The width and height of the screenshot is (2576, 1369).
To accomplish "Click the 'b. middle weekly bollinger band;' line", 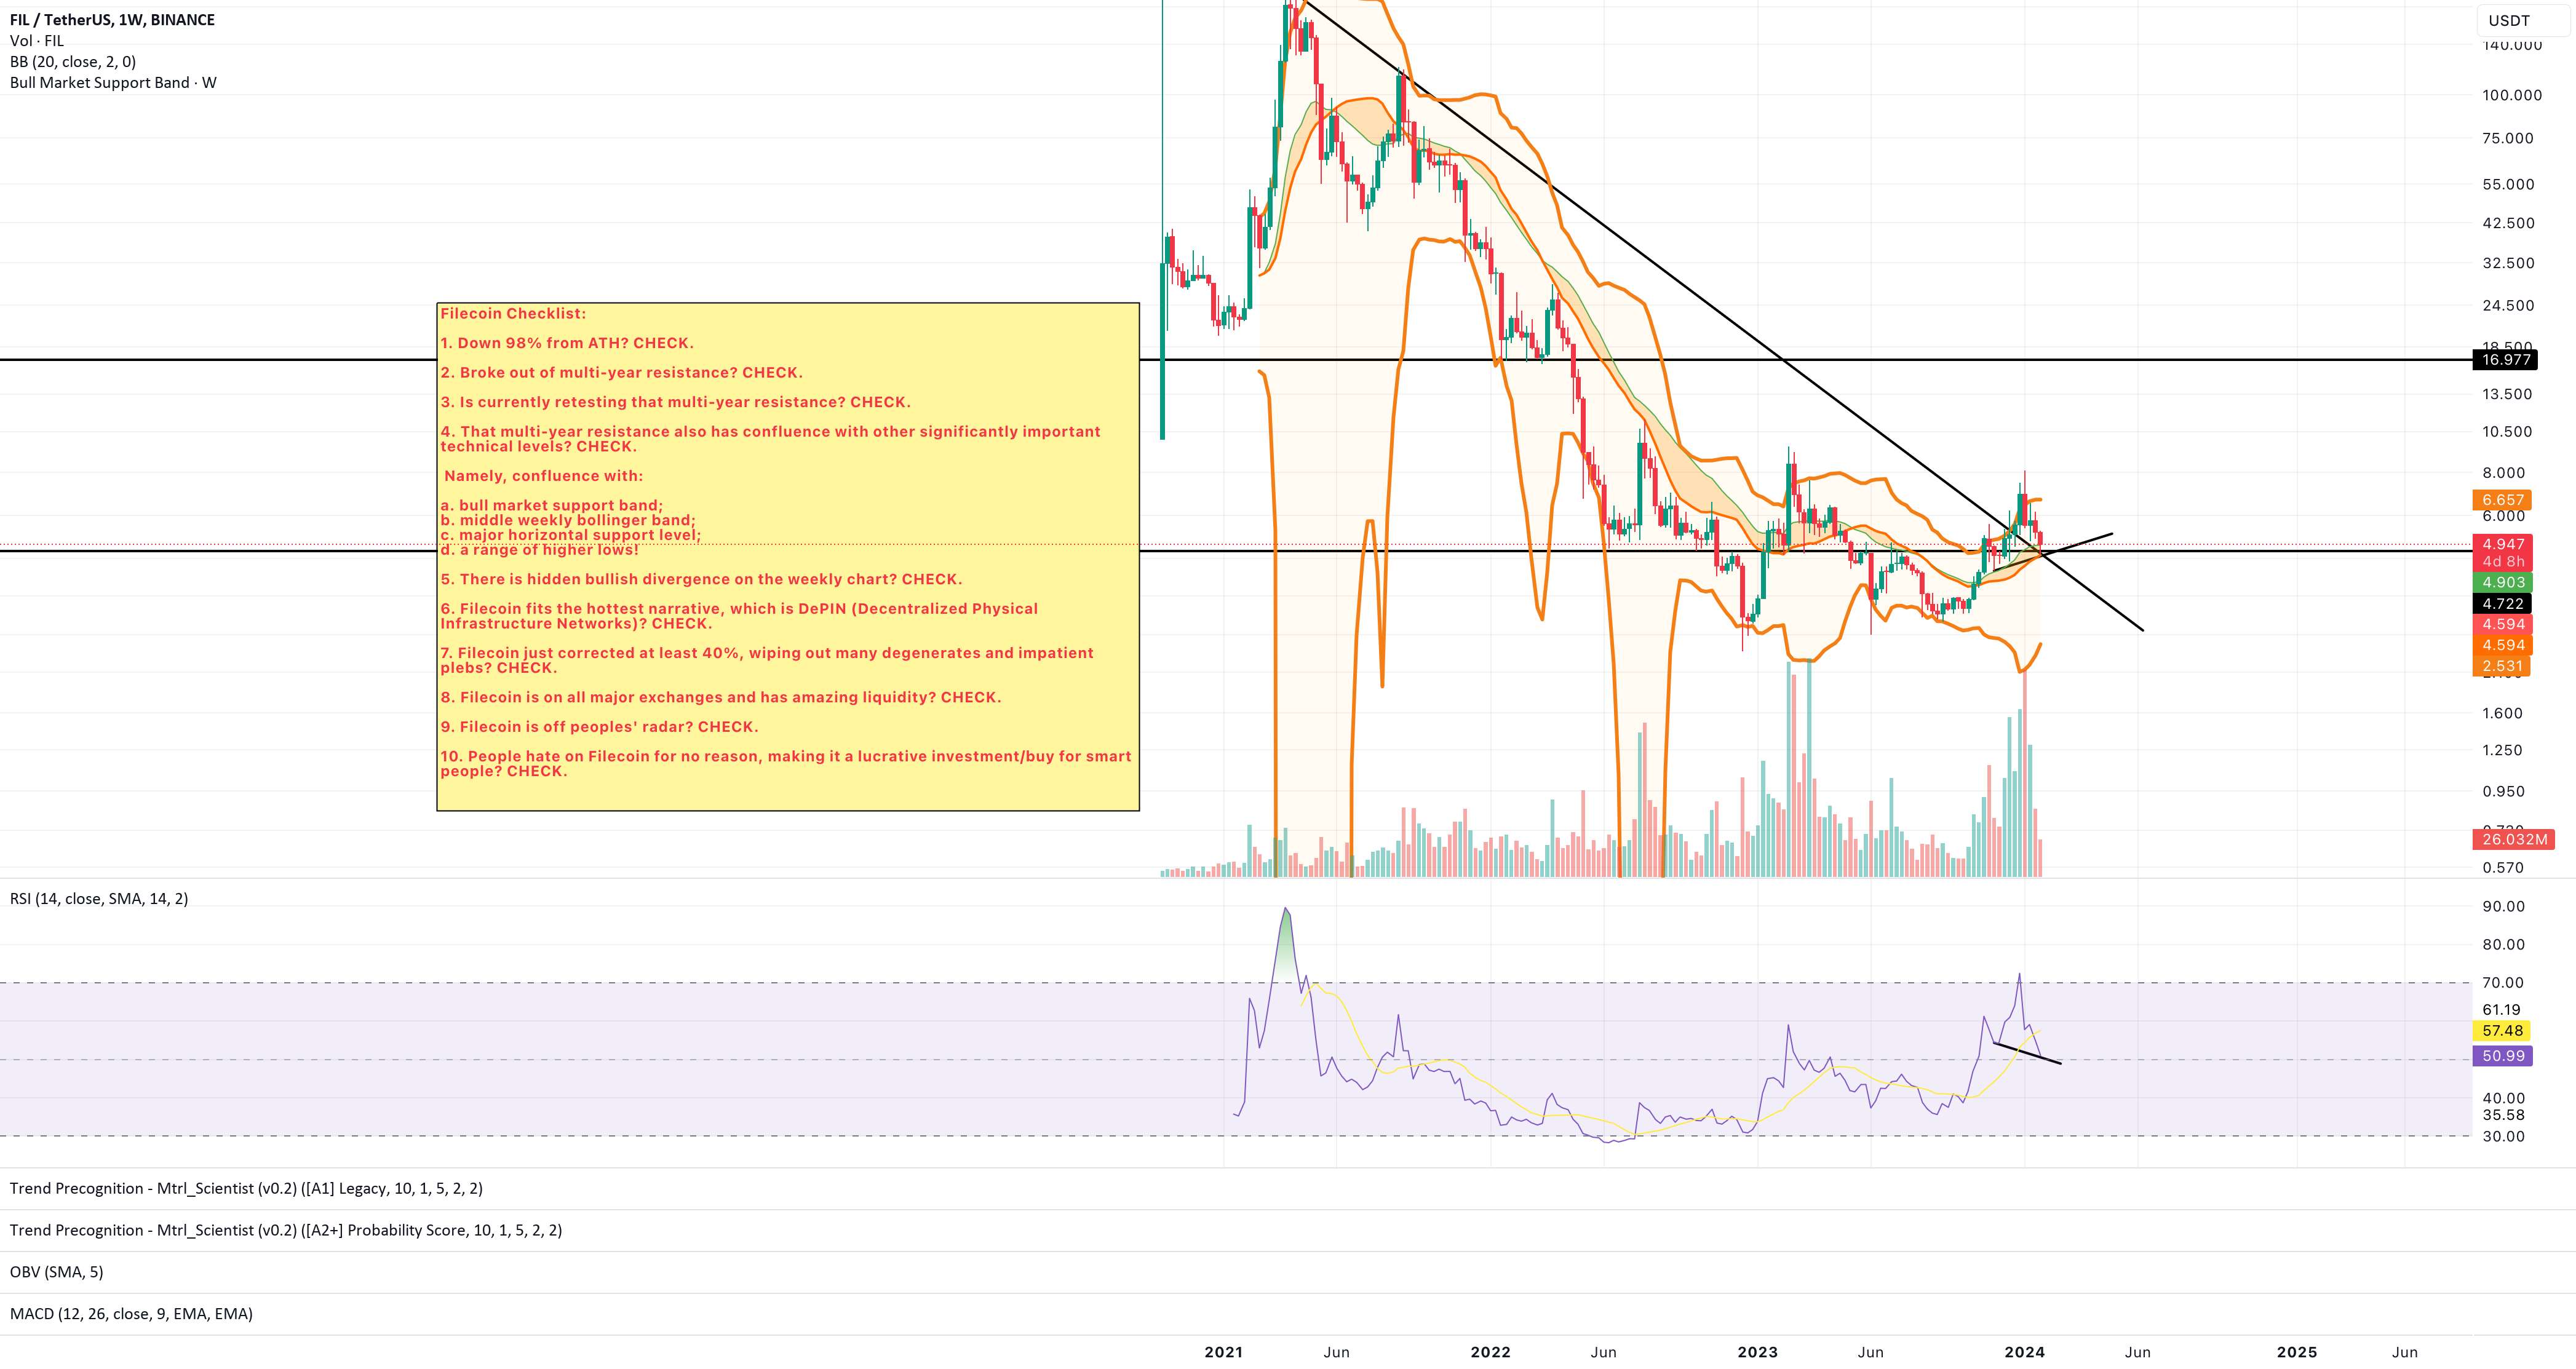I will point(567,521).
